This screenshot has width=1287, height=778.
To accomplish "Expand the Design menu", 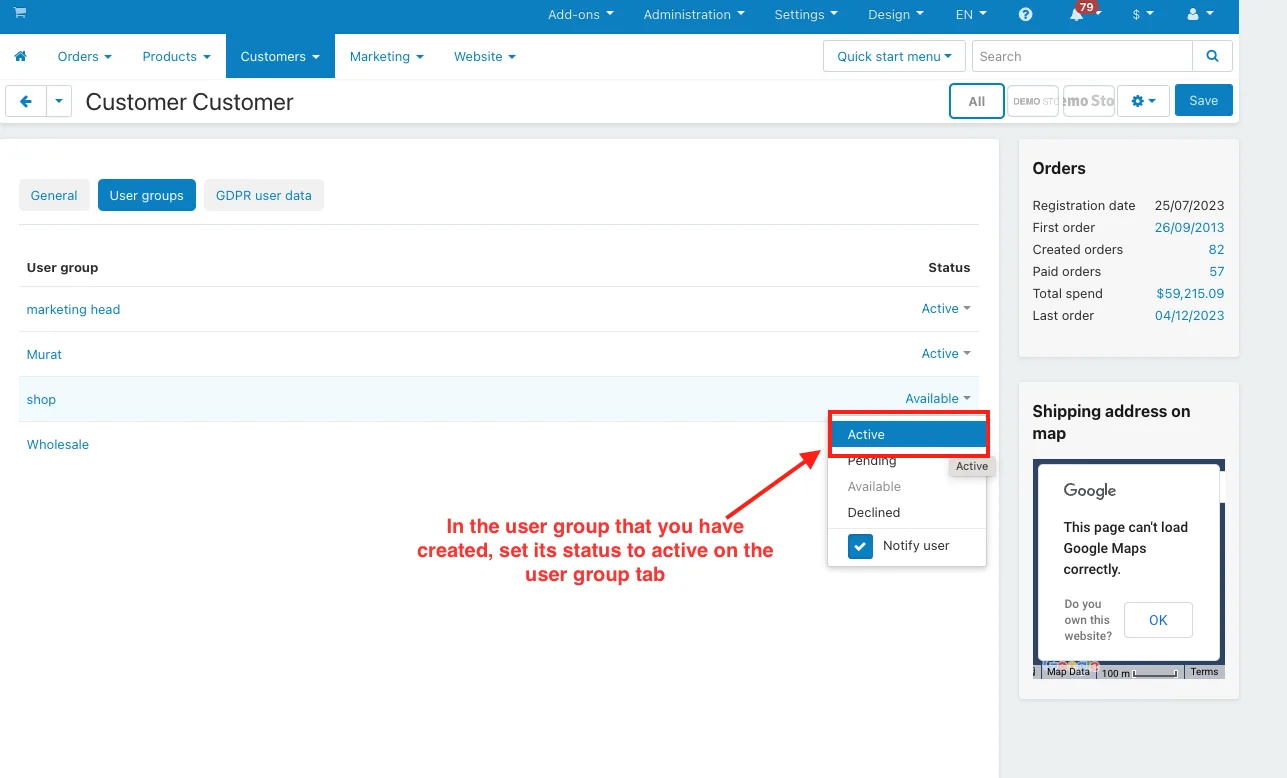I will (896, 15).
